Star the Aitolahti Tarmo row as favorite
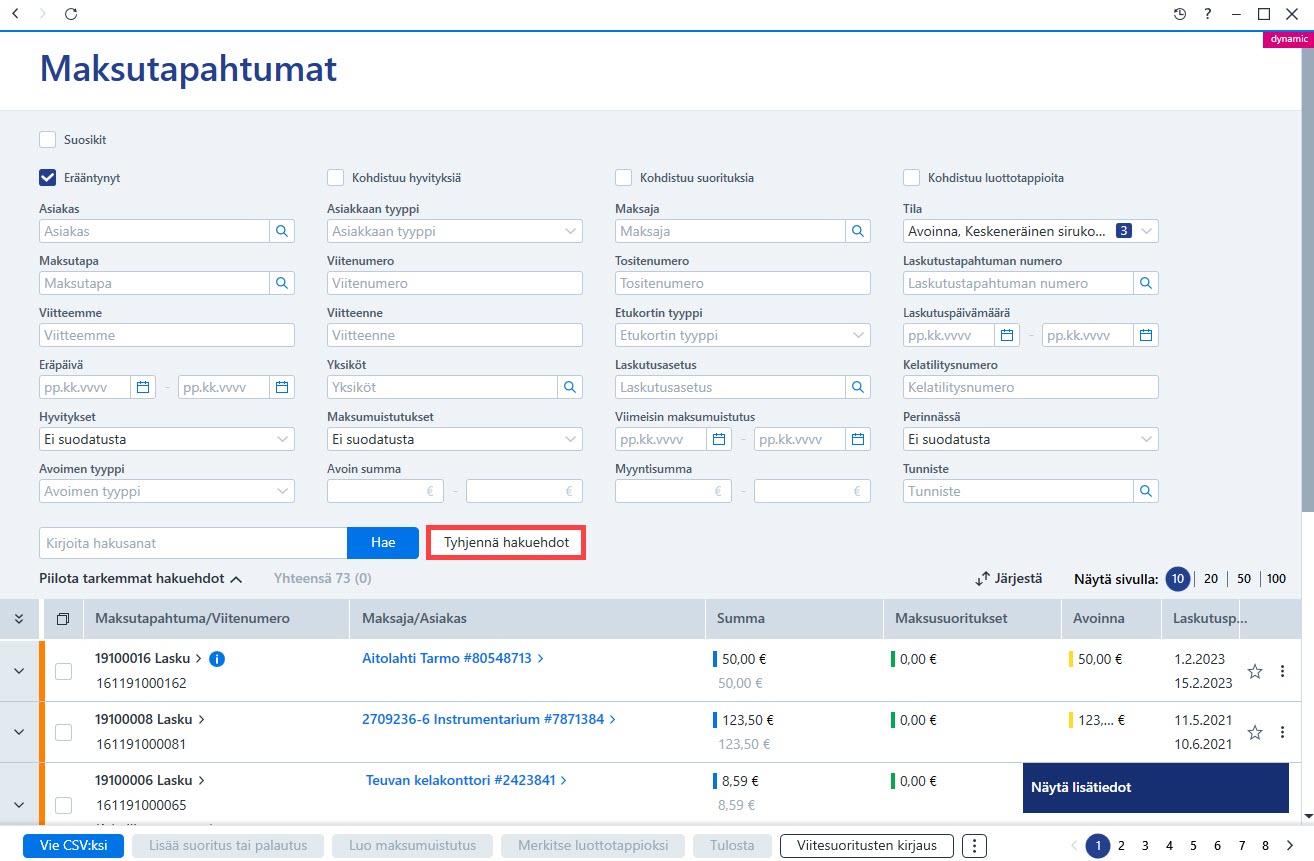 (1255, 671)
